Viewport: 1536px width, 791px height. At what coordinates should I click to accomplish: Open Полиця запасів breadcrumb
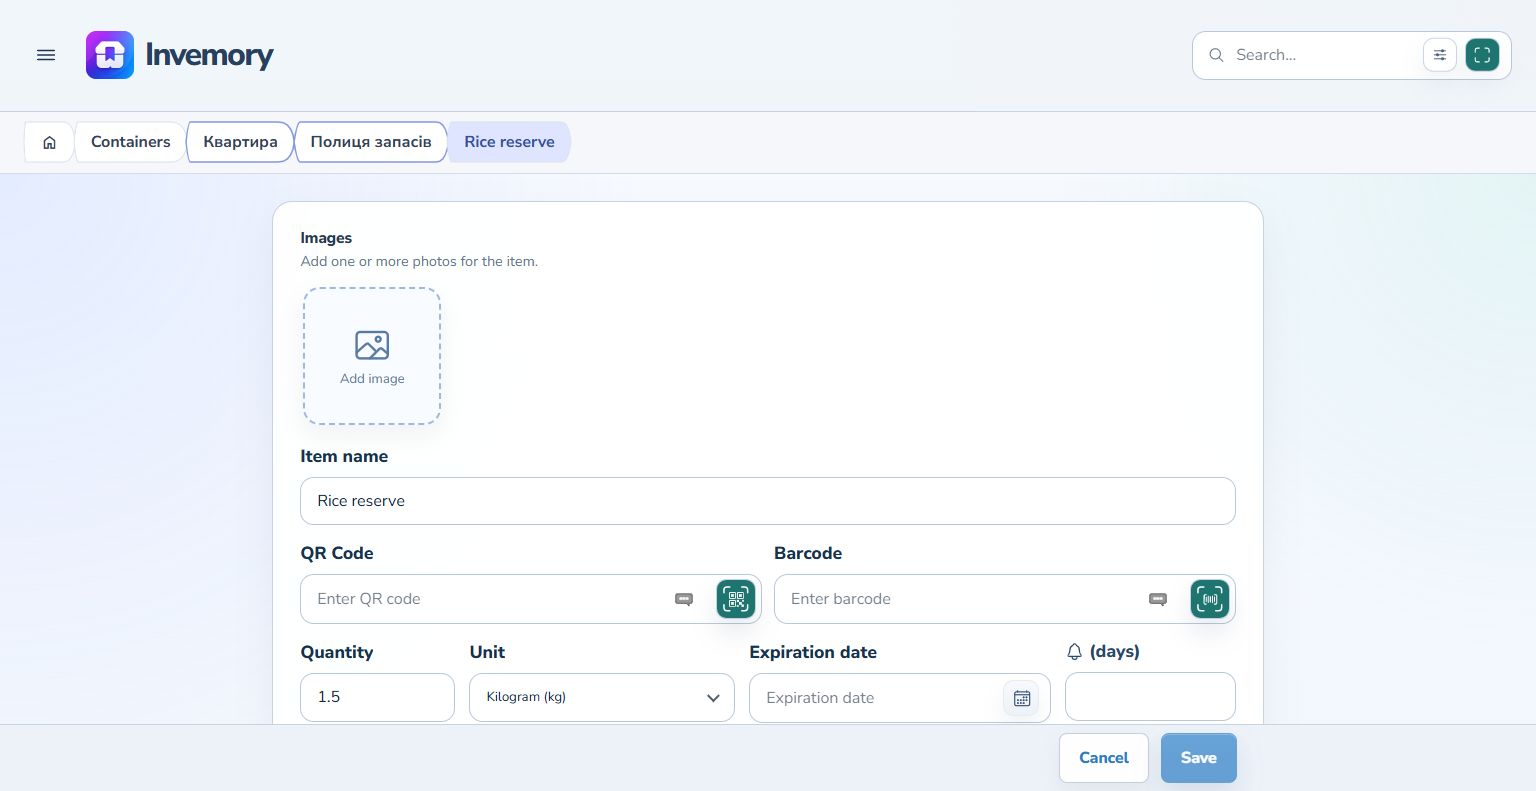(x=371, y=142)
